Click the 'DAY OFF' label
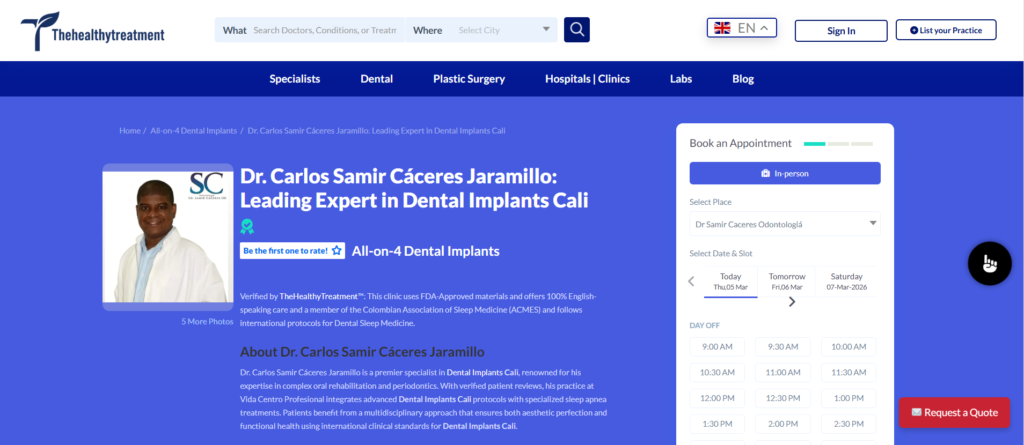 click(x=705, y=325)
